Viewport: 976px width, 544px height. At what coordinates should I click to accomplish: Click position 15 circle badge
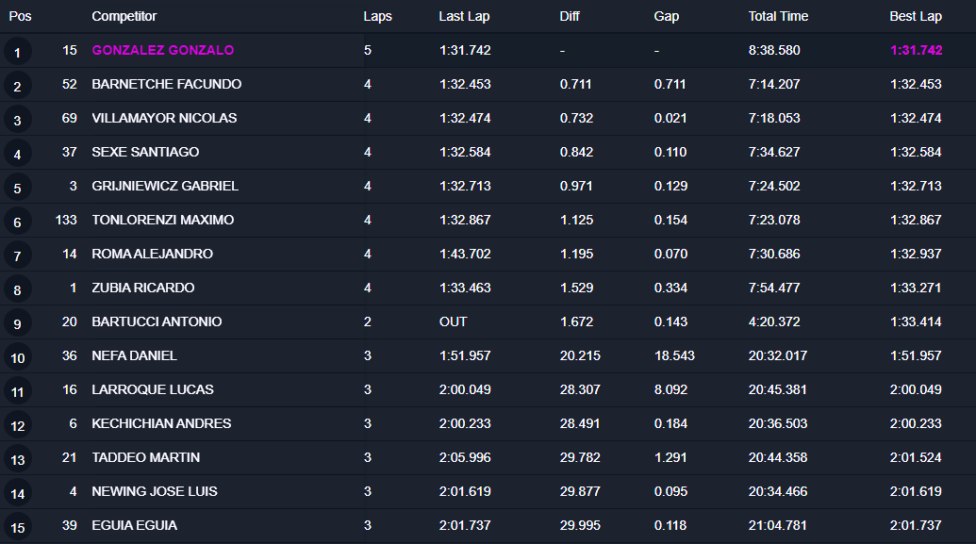[x=17, y=527]
